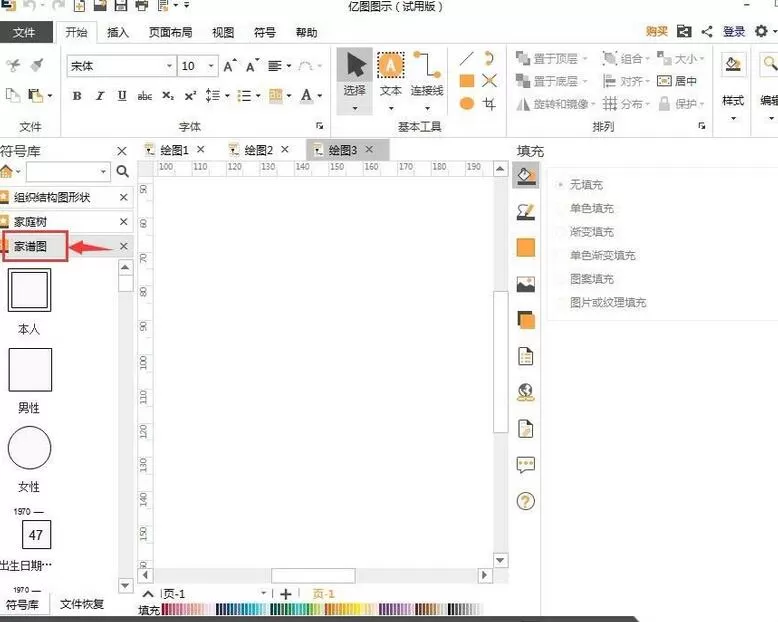Open the comment bubble panel icon
This screenshot has width=778, height=622.
tap(525, 465)
